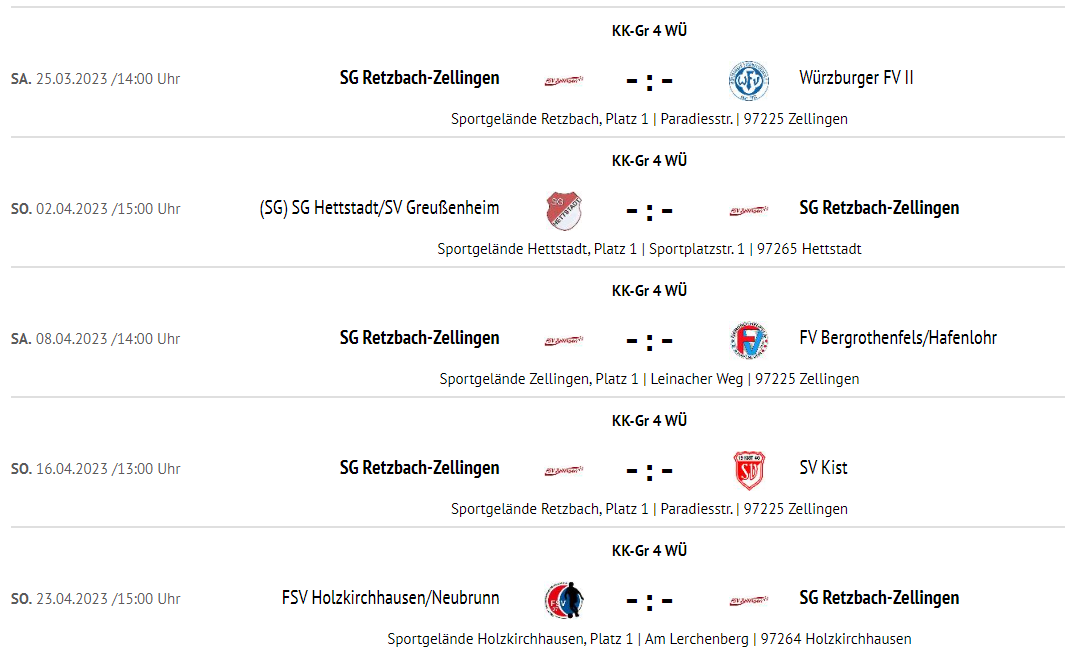Open the Würzburger FV II team link

tap(856, 78)
